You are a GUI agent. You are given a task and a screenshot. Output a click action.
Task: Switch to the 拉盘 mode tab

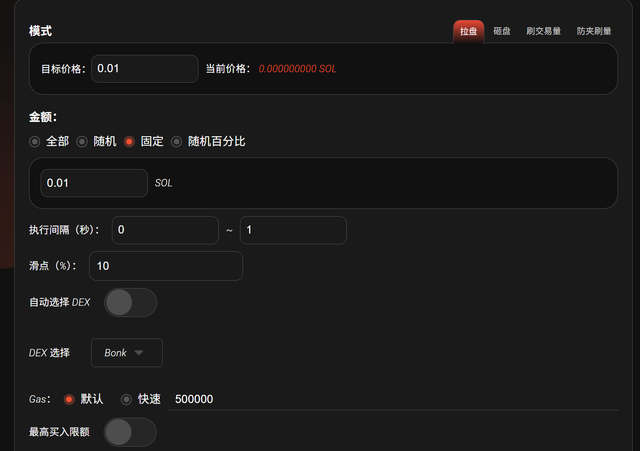[469, 31]
